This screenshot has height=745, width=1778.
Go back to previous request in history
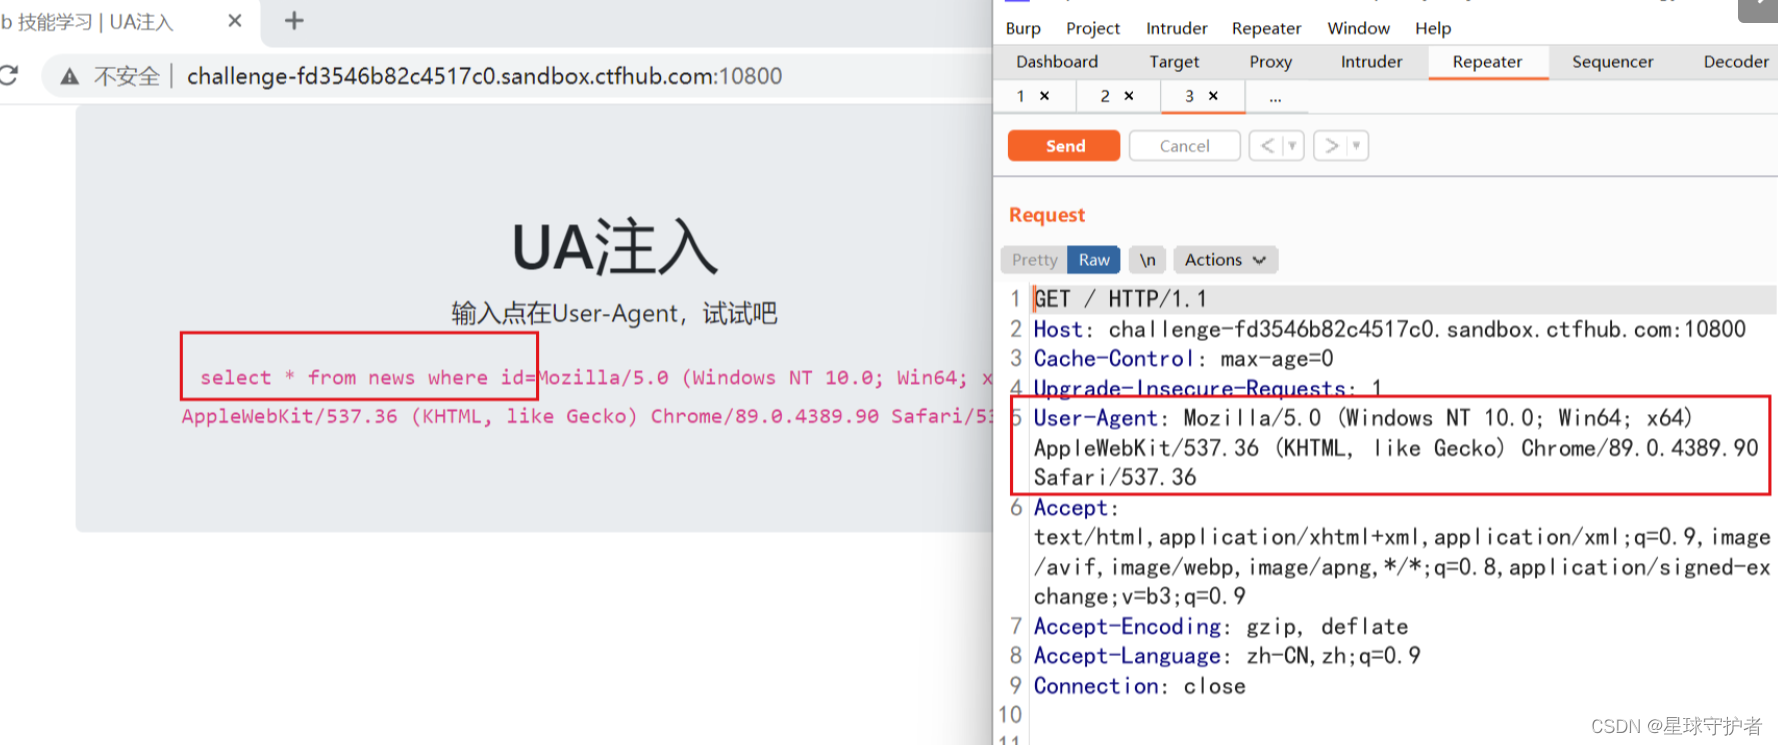pos(1267,146)
